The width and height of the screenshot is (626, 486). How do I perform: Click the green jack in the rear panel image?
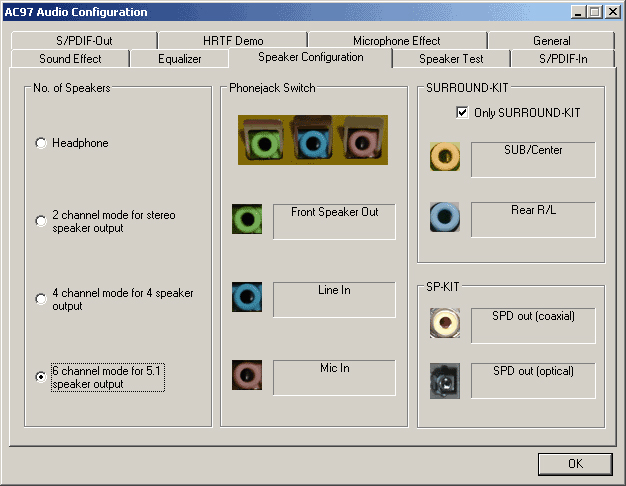click(264, 144)
